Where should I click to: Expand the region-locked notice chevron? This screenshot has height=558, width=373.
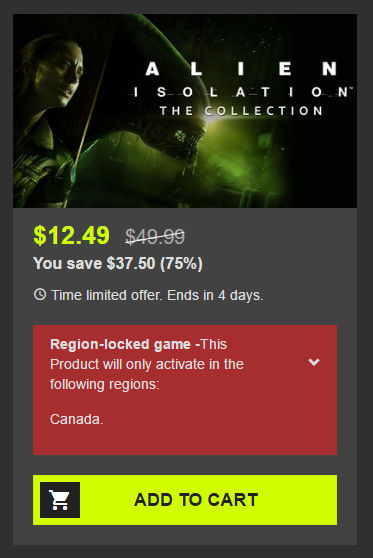[314, 362]
